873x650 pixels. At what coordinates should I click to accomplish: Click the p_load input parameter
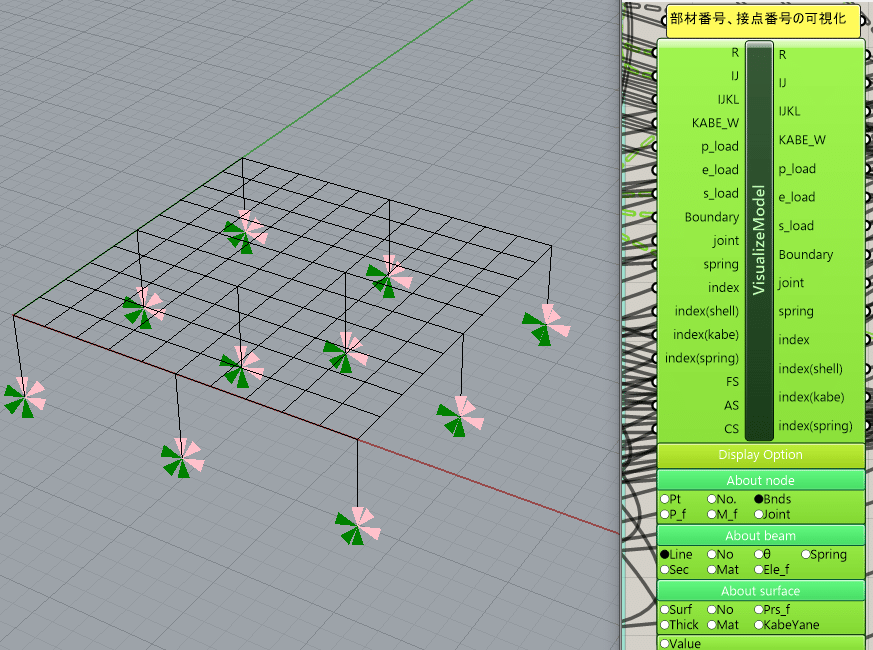pyautogui.click(x=720, y=146)
